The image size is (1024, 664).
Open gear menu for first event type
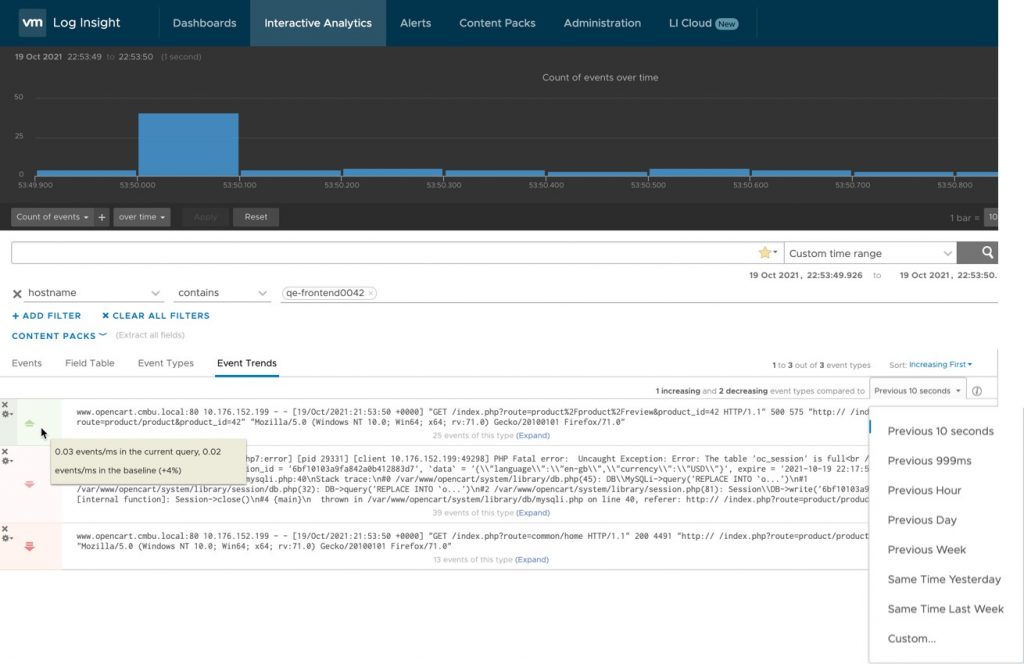(x=7, y=414)
